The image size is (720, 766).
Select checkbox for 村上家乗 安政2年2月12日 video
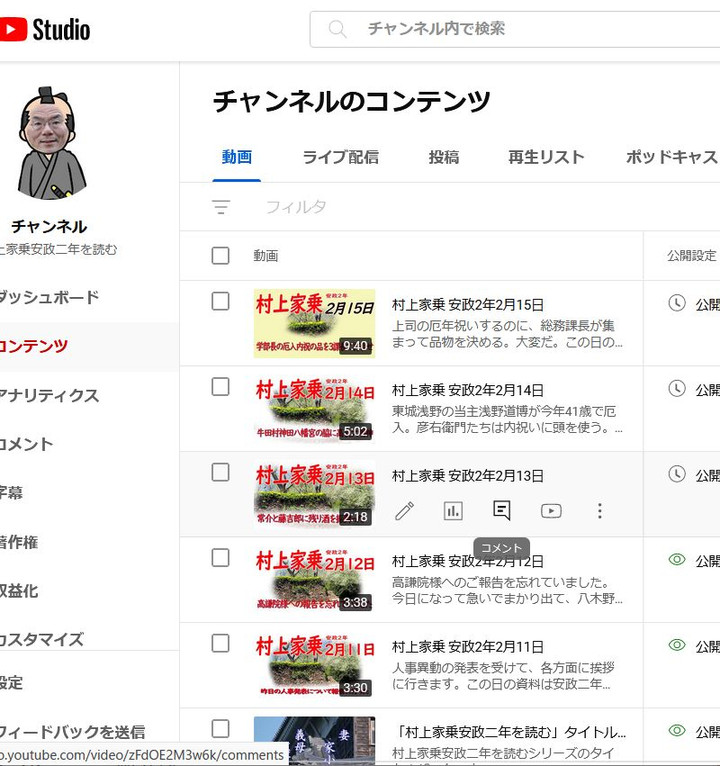click(x=221, y=558)
